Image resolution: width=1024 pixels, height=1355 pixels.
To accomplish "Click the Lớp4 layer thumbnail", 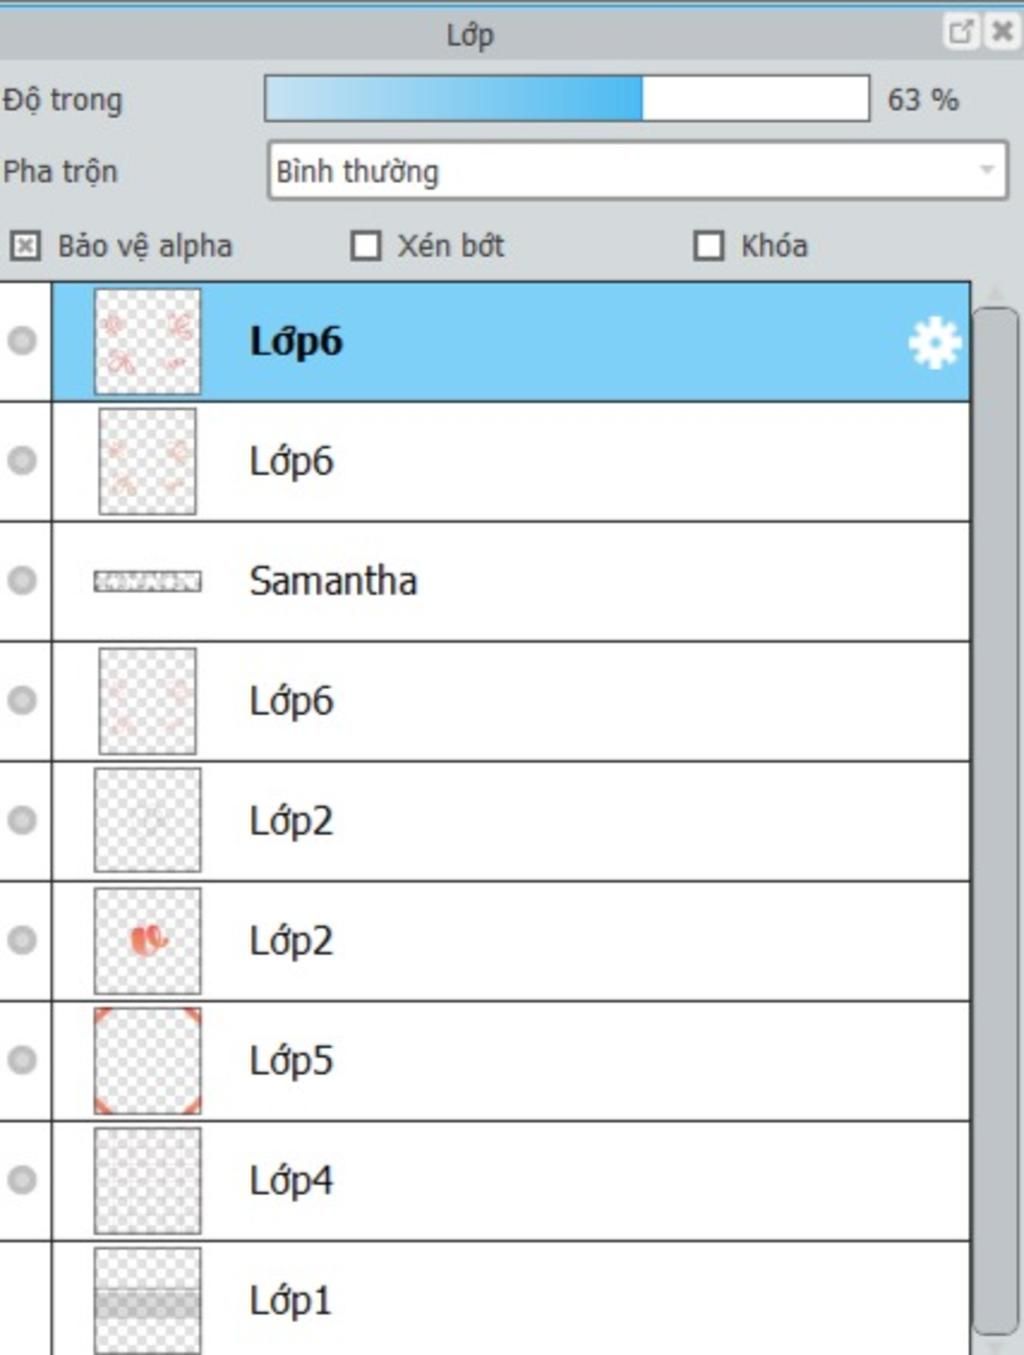I will pos(147,1181).
